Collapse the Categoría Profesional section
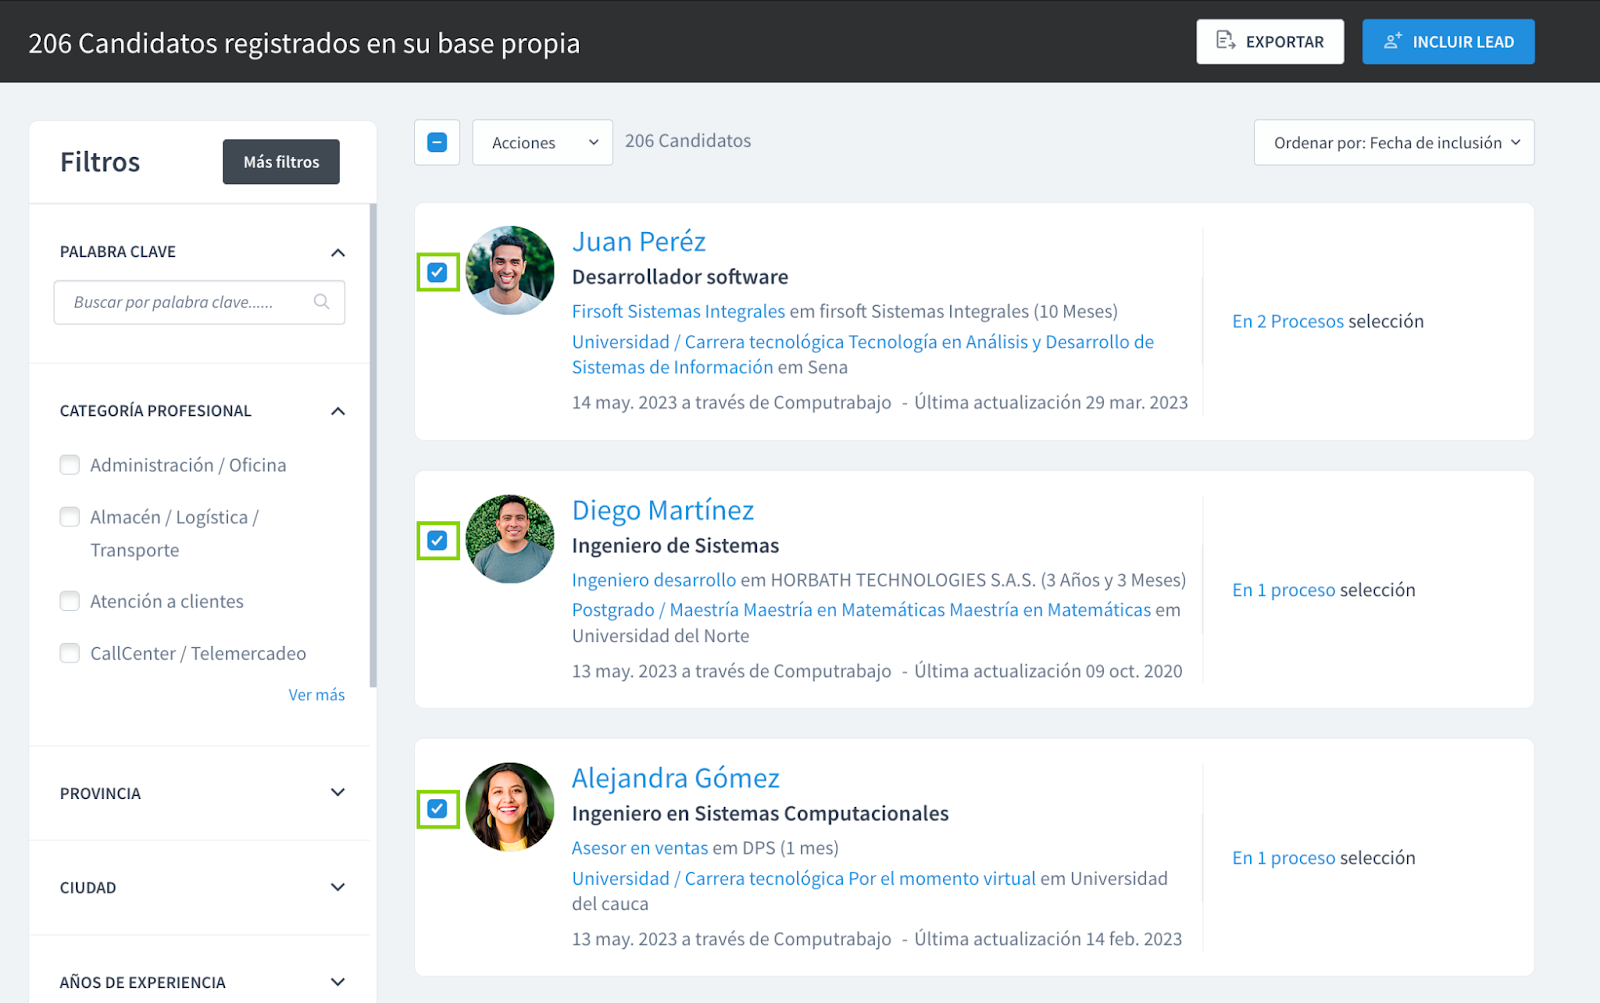The height and width of the screenshot is (1003, 1600). pyautogui.click(x=338, y=411)
